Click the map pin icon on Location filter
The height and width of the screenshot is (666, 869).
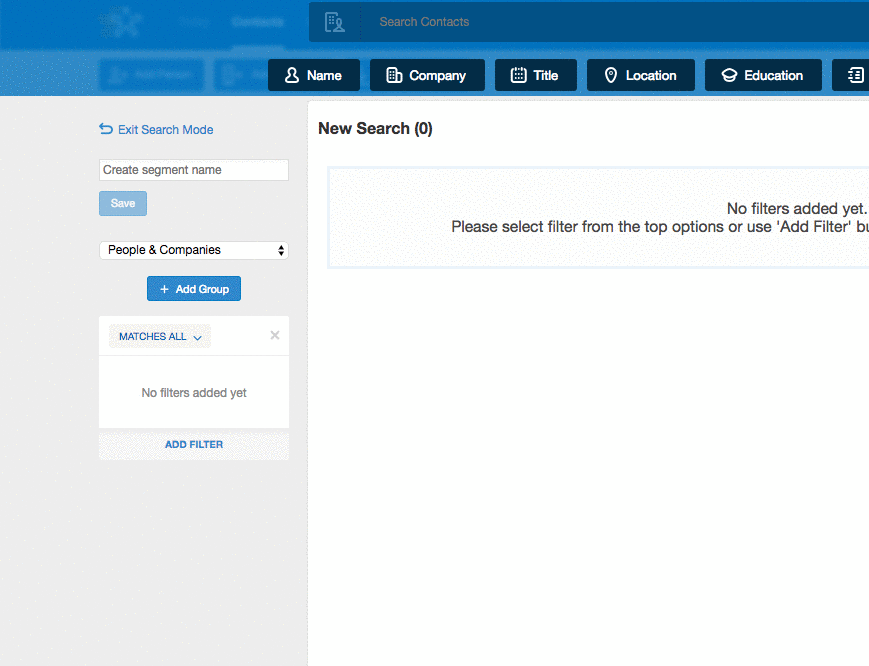[611, 76]
